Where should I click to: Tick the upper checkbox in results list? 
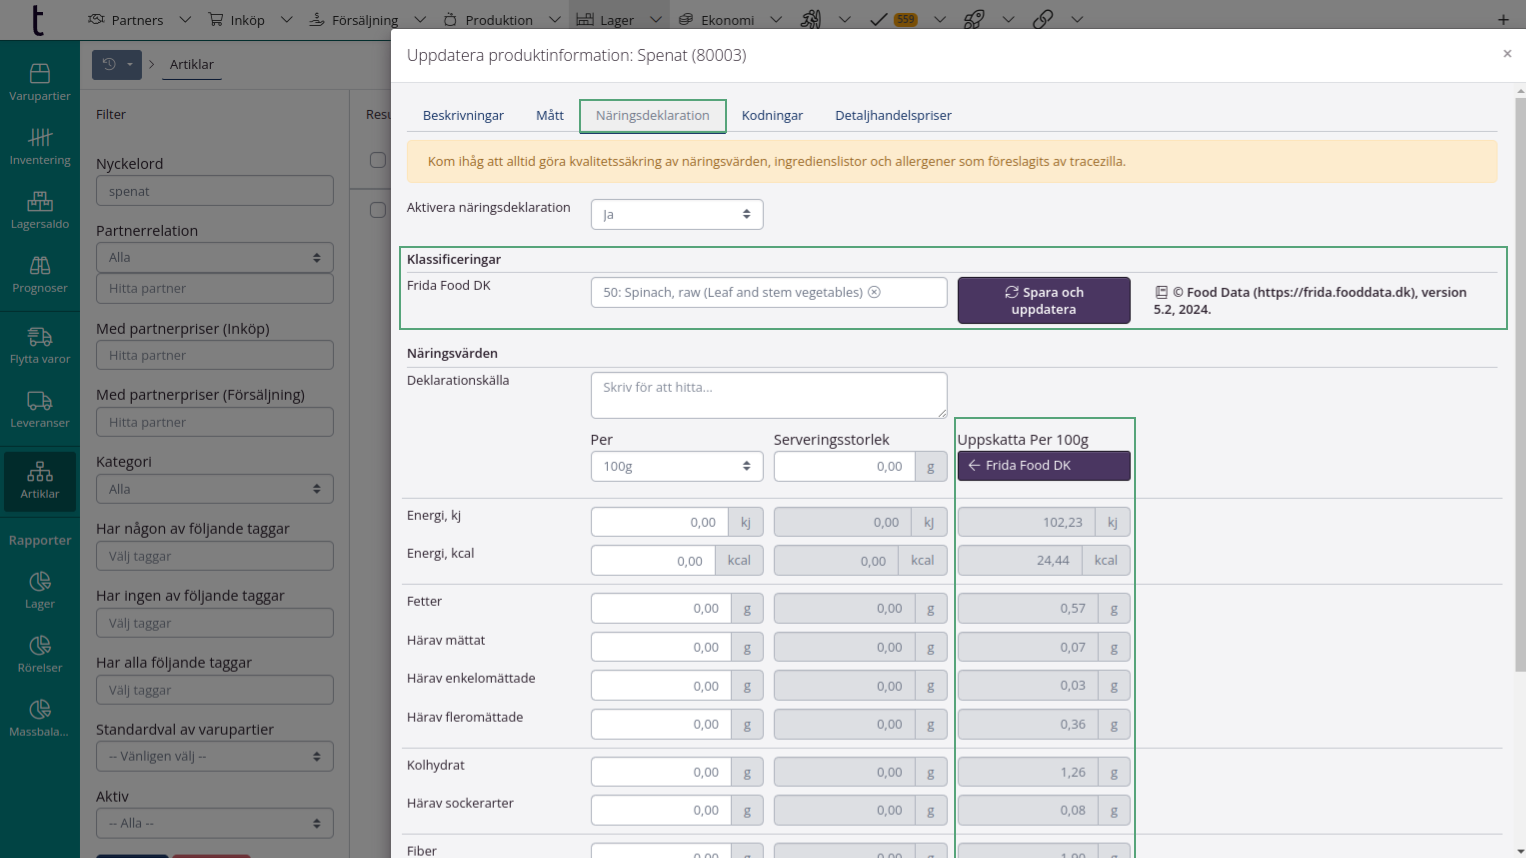pyautogui.click(x=377, y=160)
